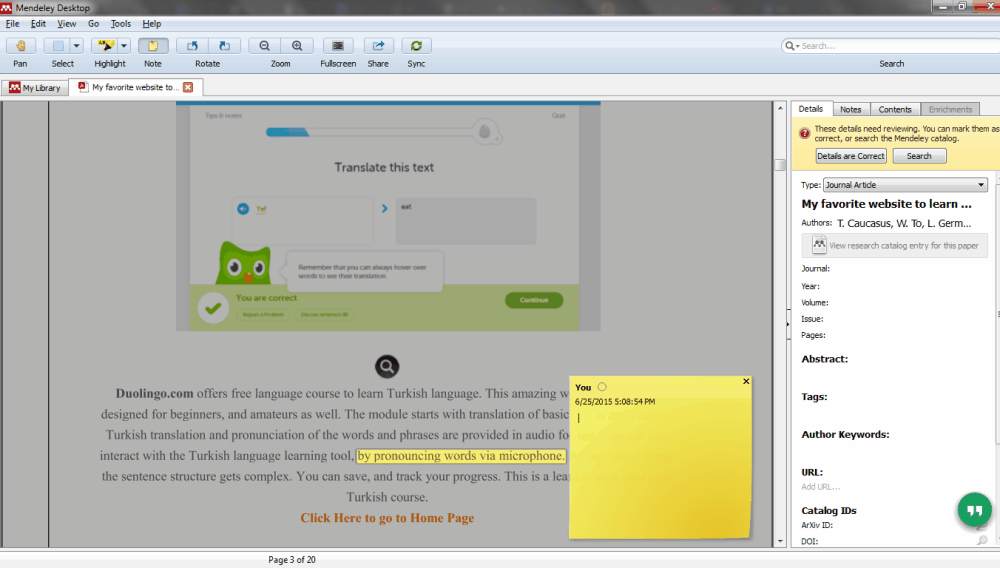1000x568 pixels.
Task: Open the Enrichments panel tab
Action: coord(950,110)
